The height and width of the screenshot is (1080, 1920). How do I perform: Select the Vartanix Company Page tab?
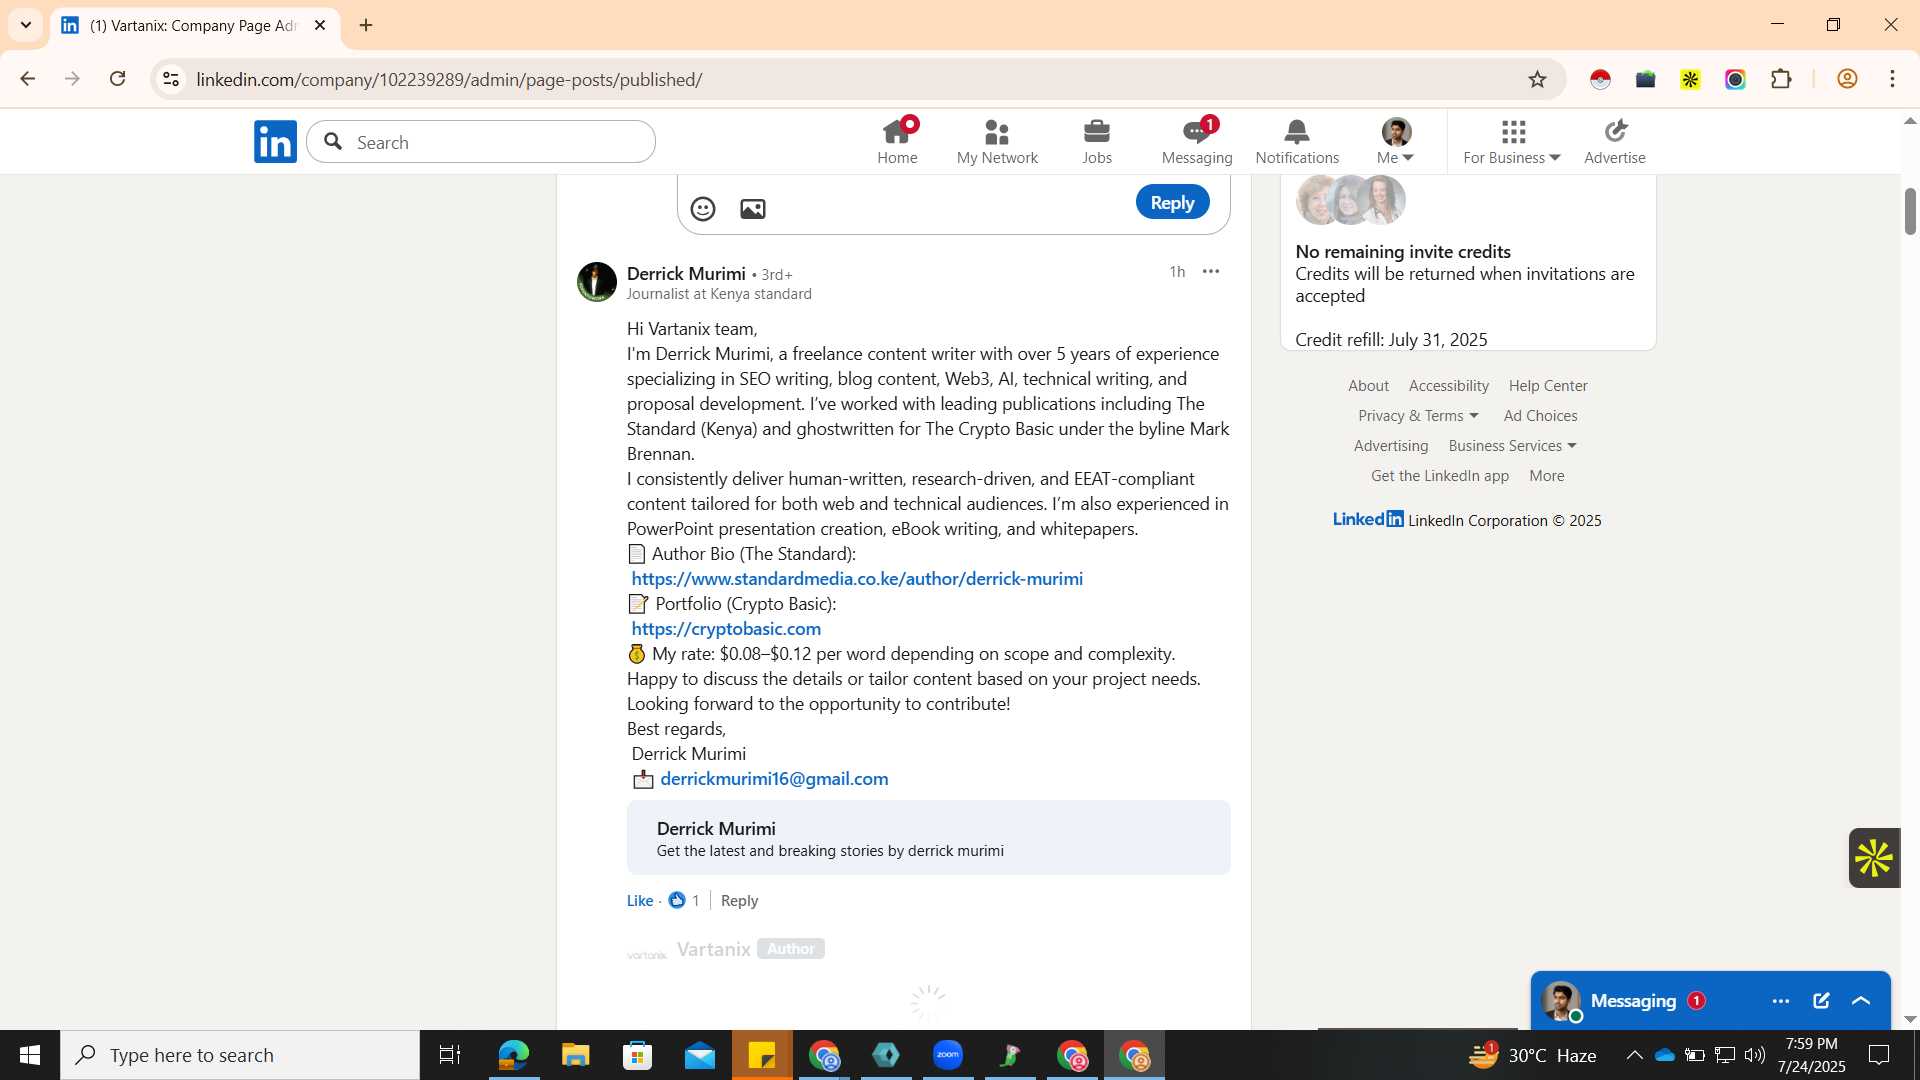[195, 25]
